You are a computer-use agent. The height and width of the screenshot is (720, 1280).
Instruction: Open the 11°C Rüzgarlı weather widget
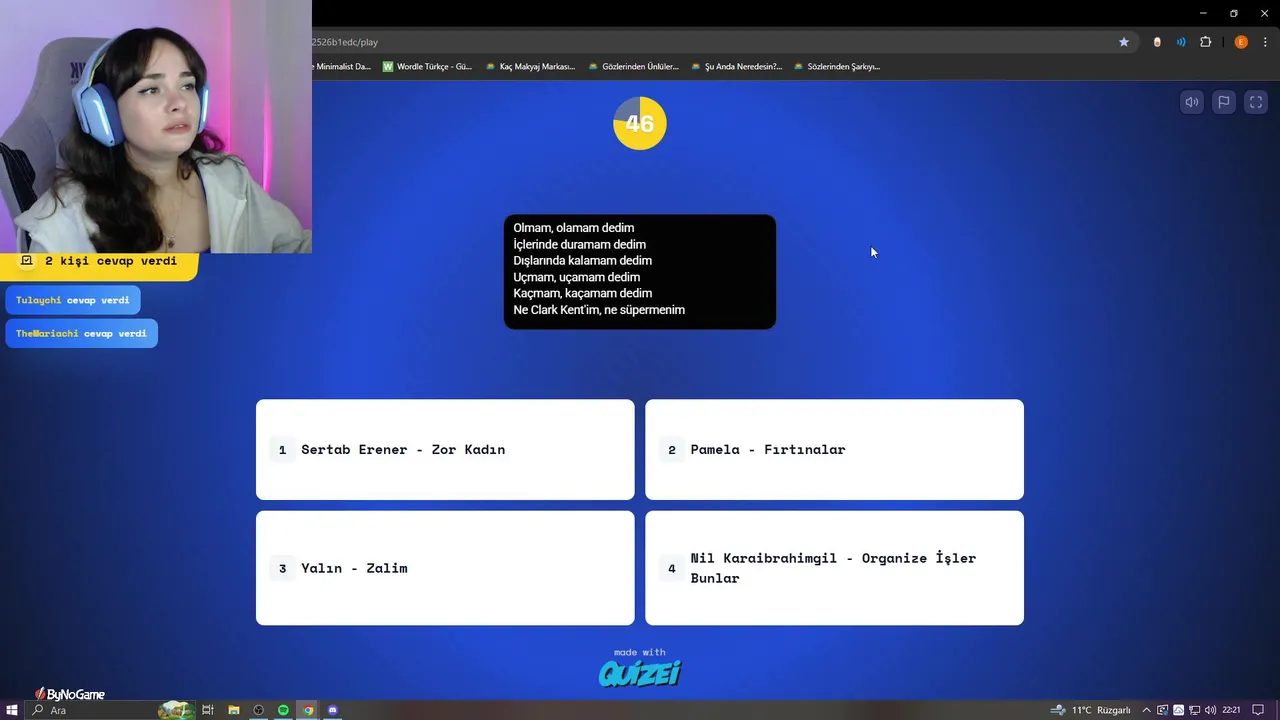coord(1091,710)
